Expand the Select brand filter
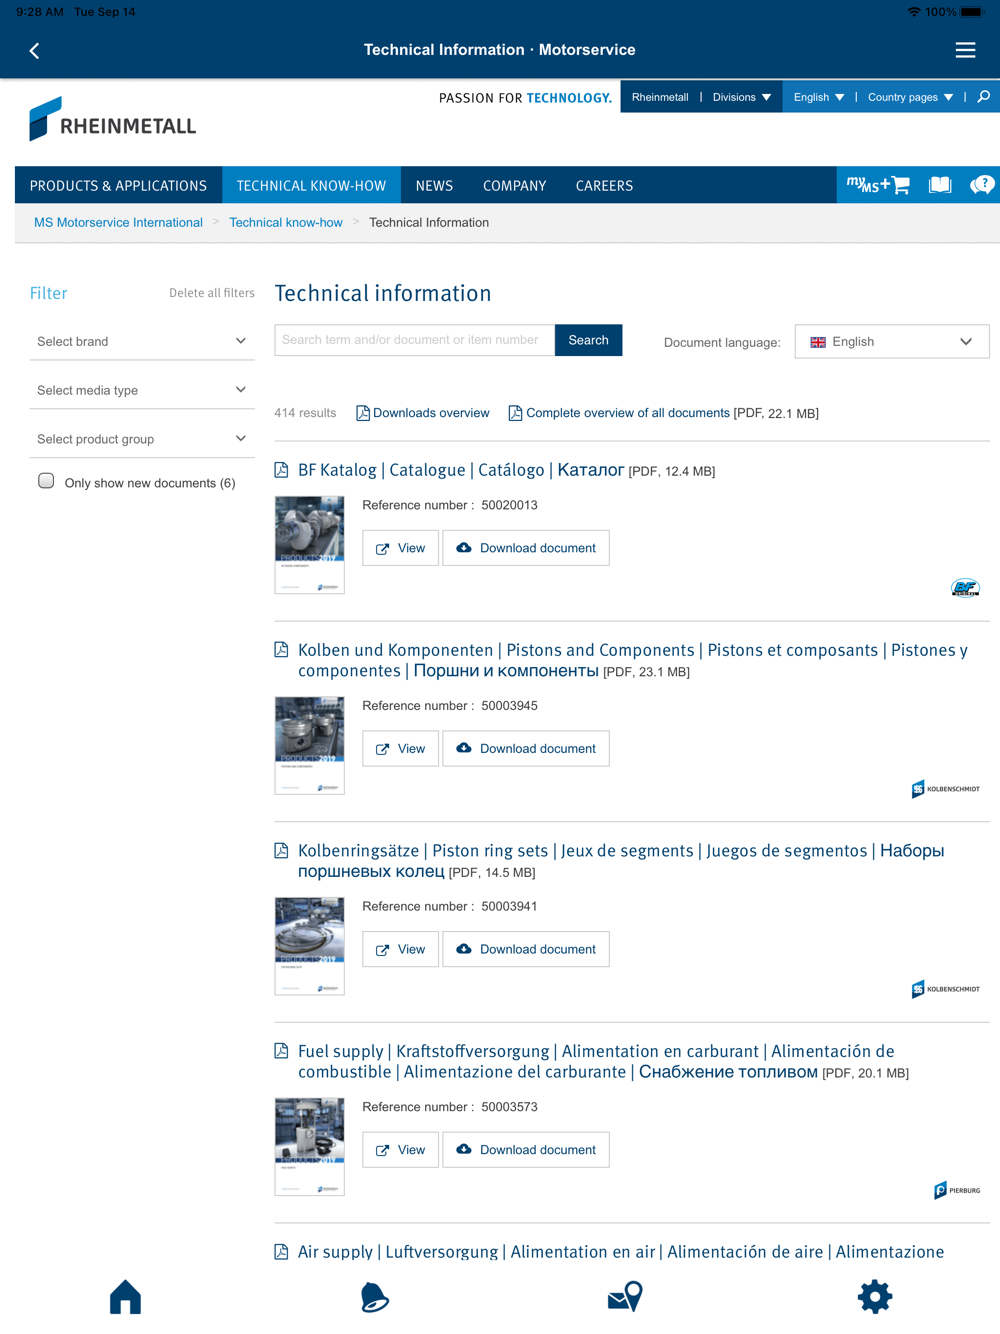The height and width of the screenshot is (1334, 1000). click(x=142, y=341)
